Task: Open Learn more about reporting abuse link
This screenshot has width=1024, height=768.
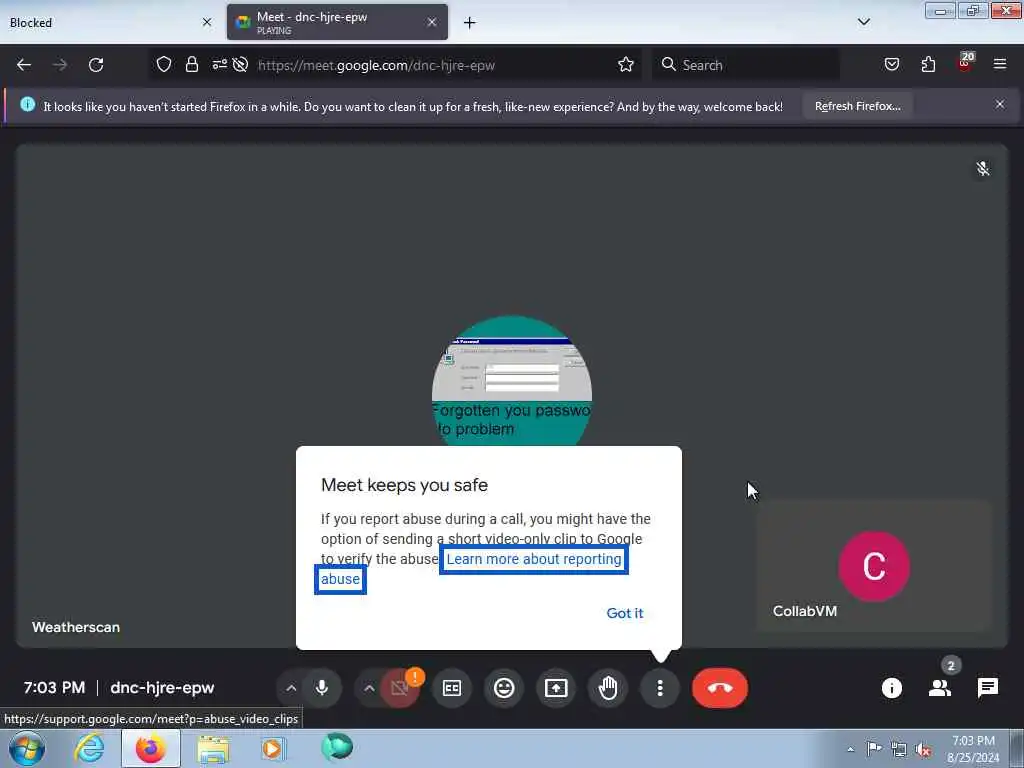Action: [x=534, y=560]
